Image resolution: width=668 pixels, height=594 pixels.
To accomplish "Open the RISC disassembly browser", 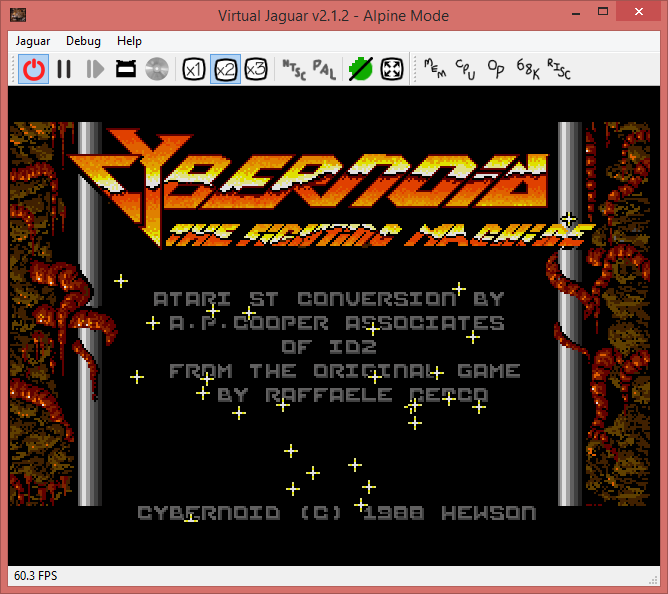I will coord(558,69).
